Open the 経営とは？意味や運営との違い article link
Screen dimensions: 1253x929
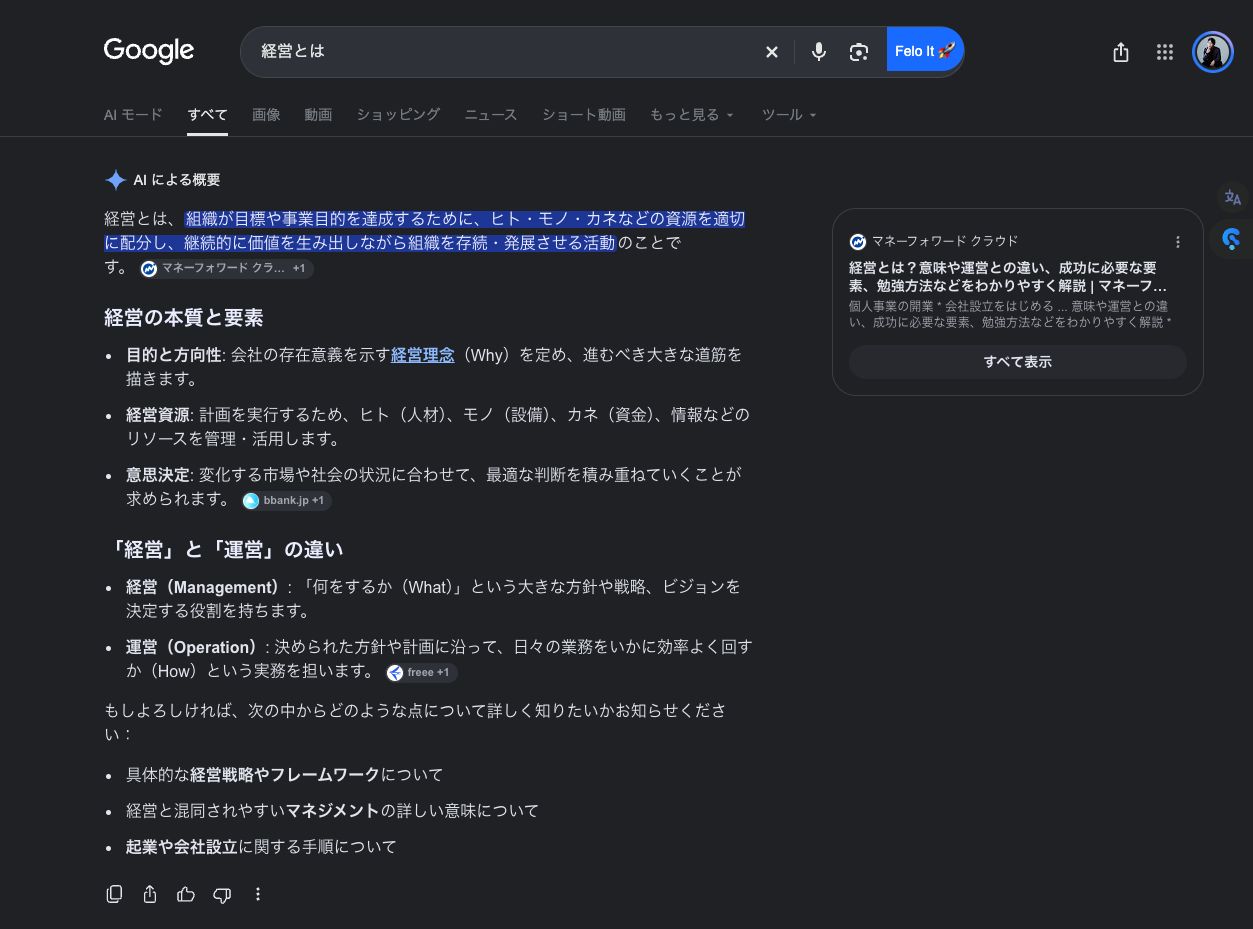click(1009, 277)
